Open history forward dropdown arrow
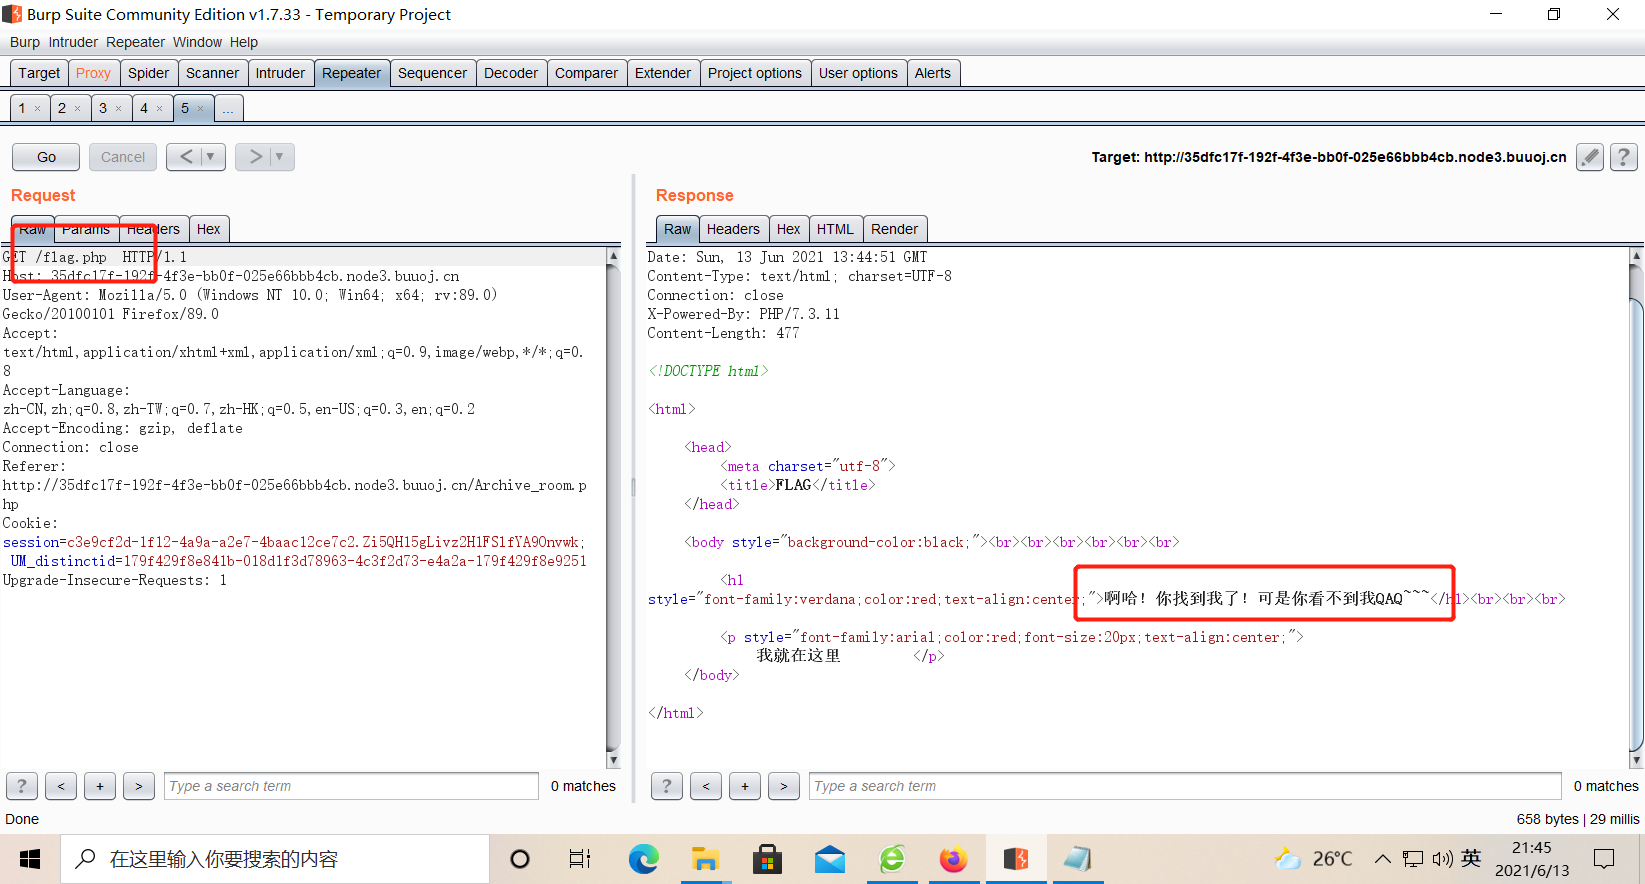Screen dimensions: 1645x884 [x=279, y=157]
